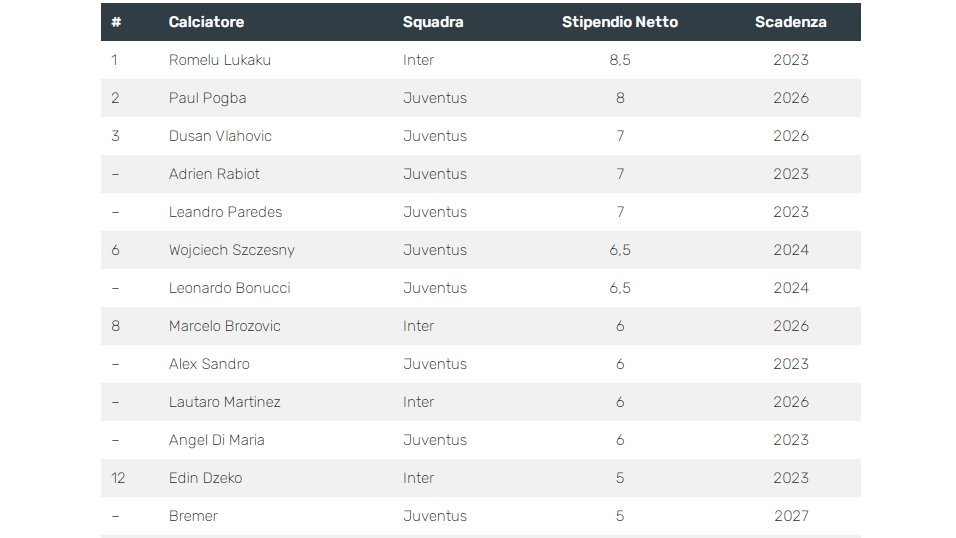956x538 pixels.
Task: Click Lukaku's 8,5 salary value
Action: tap(620, 60)
